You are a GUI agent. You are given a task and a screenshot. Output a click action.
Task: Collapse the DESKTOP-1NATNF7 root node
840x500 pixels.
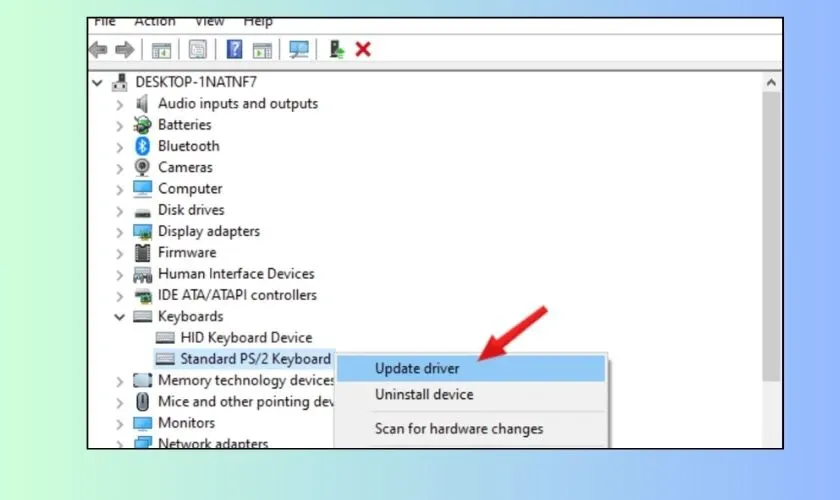[x=98, y=82]
